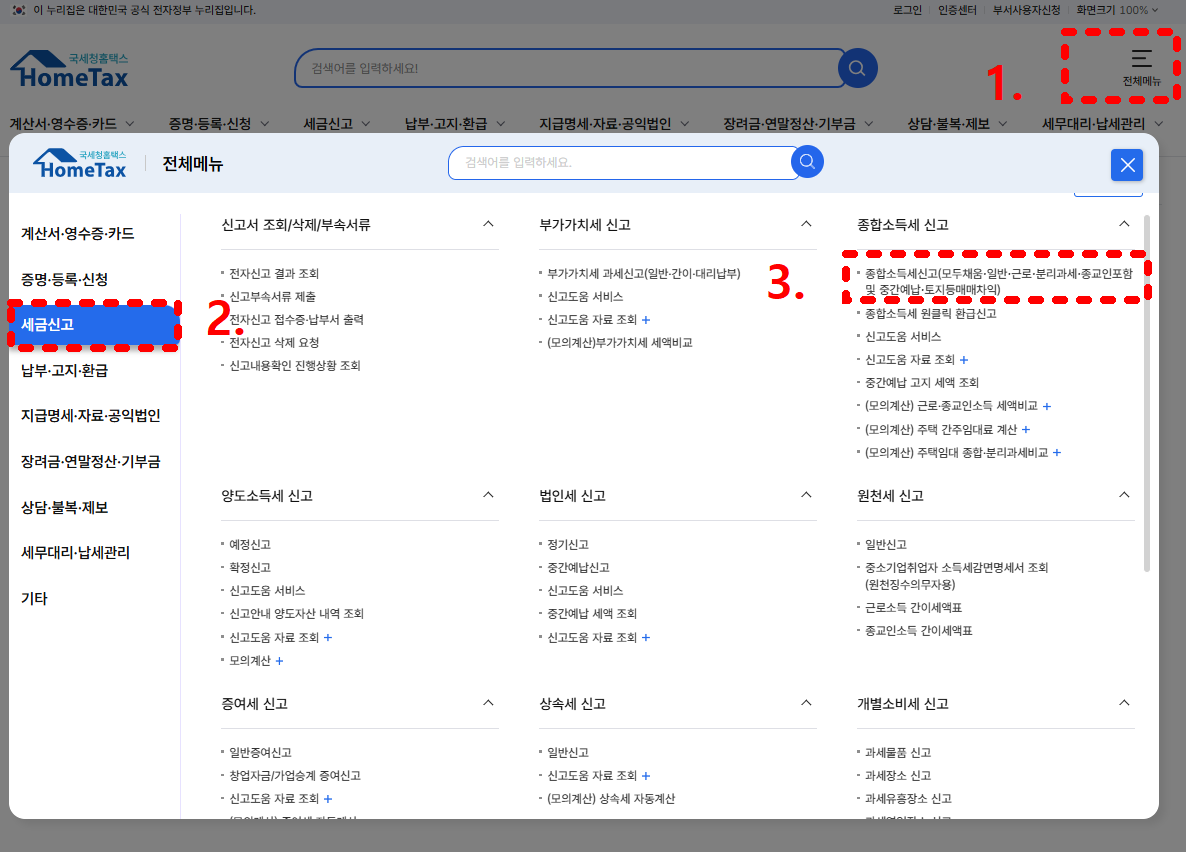Open 종교인소득 간이세액표
This screenshot has width=1186, height=852.
pyautogui.click(x=918, y=631)
